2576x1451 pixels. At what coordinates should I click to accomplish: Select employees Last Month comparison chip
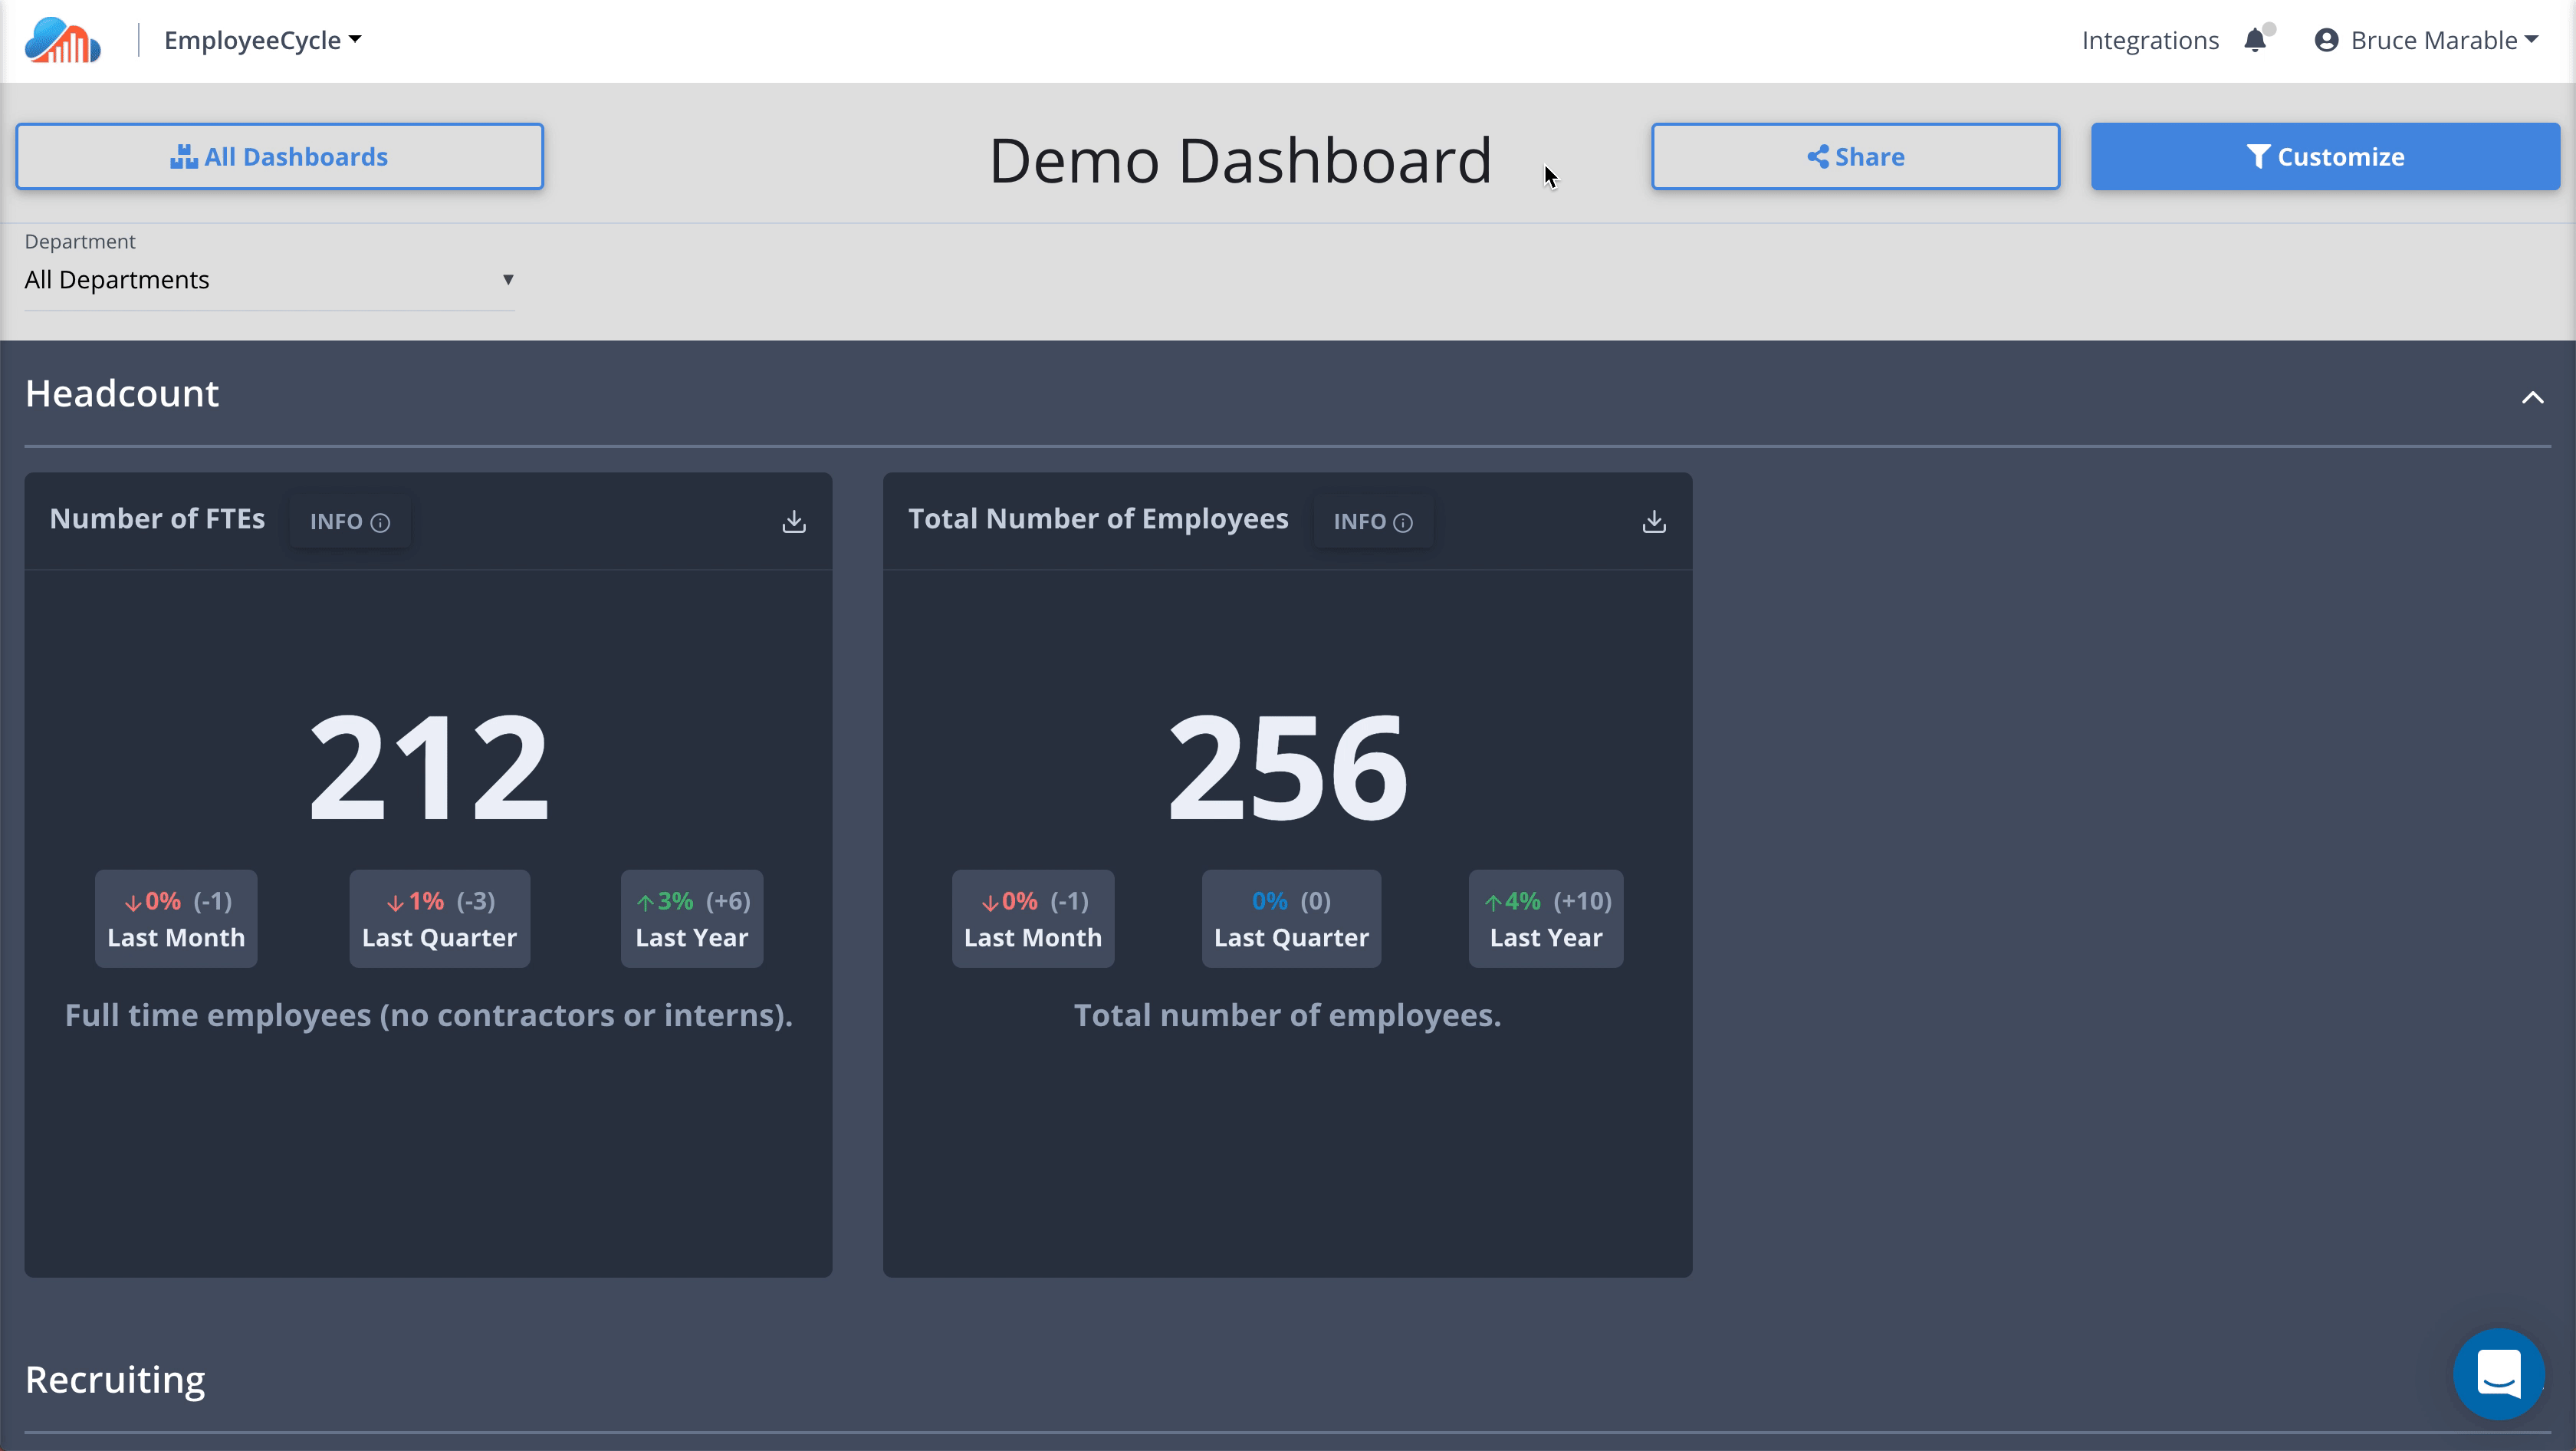[1032, 918]
